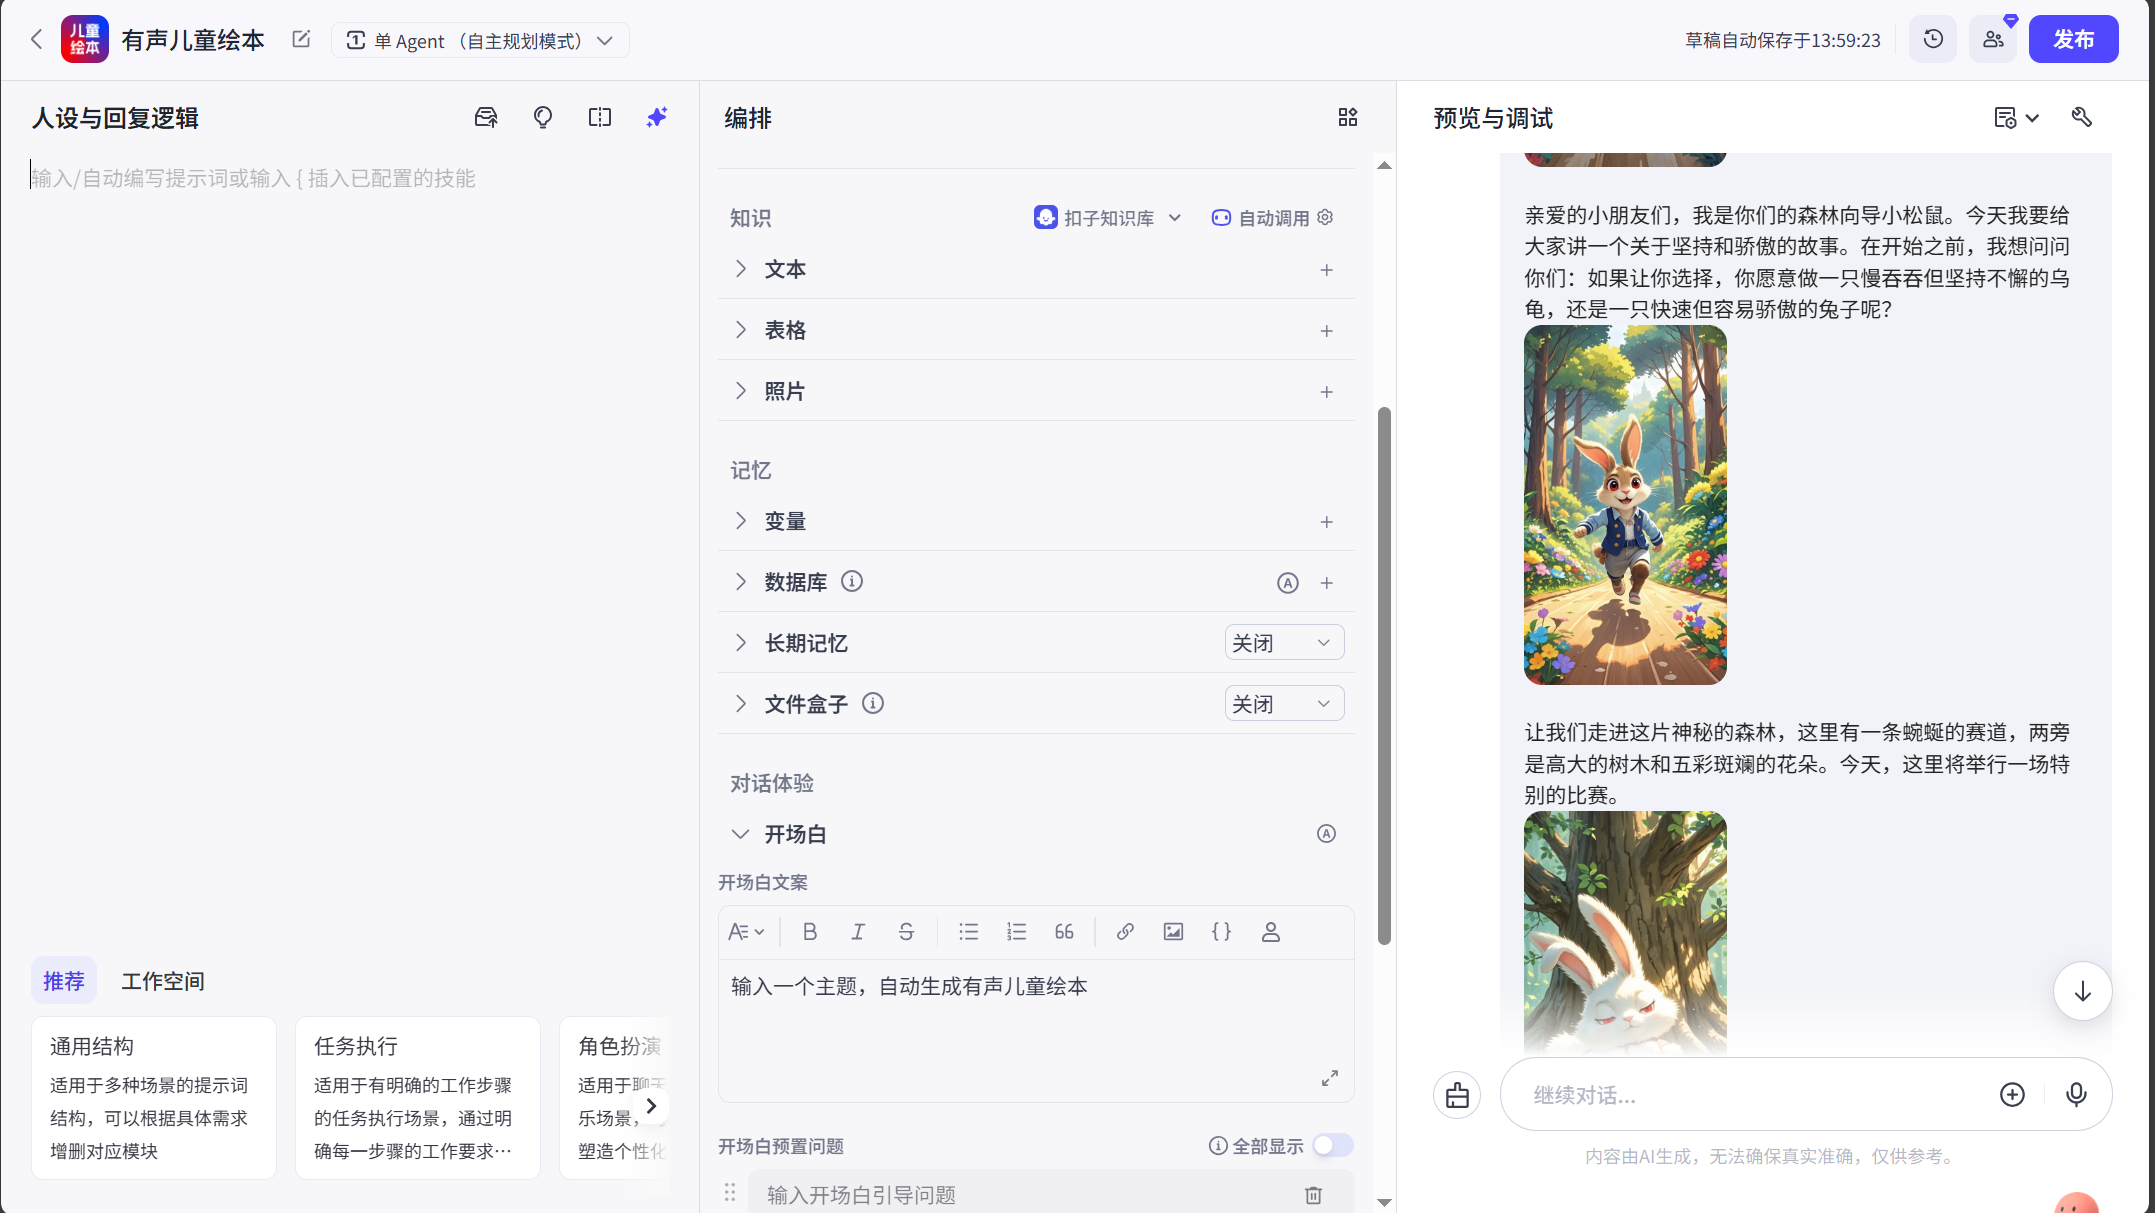Viewport: 2155px width, 1213px height.
Task: Toggle the auto icon beside 数据库
Action: pos(1288,582)
